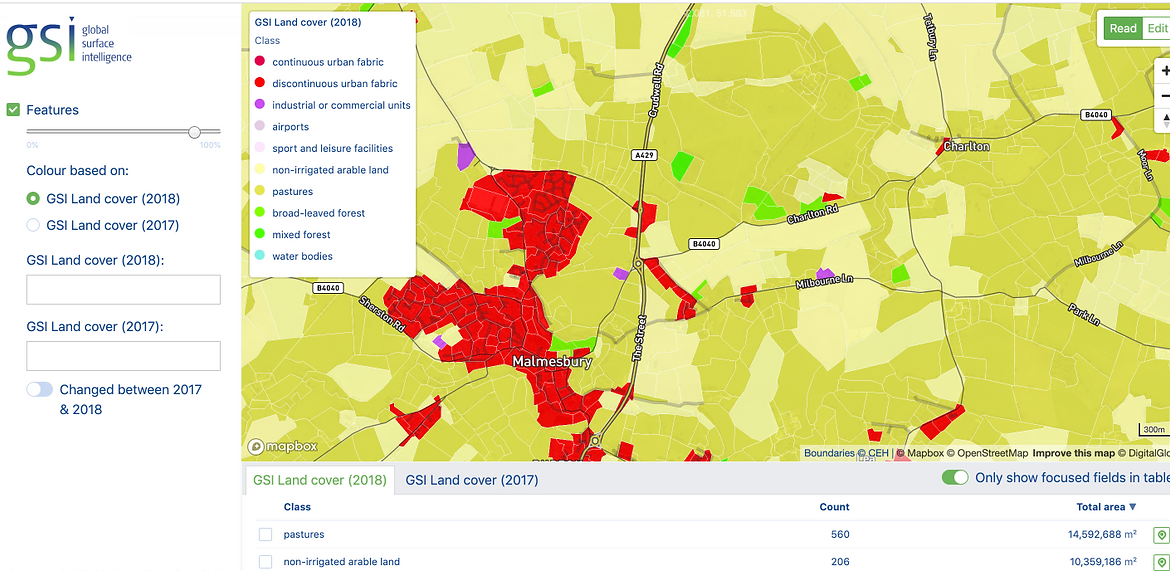Click the Mapbox logo

tap(283, 447)
